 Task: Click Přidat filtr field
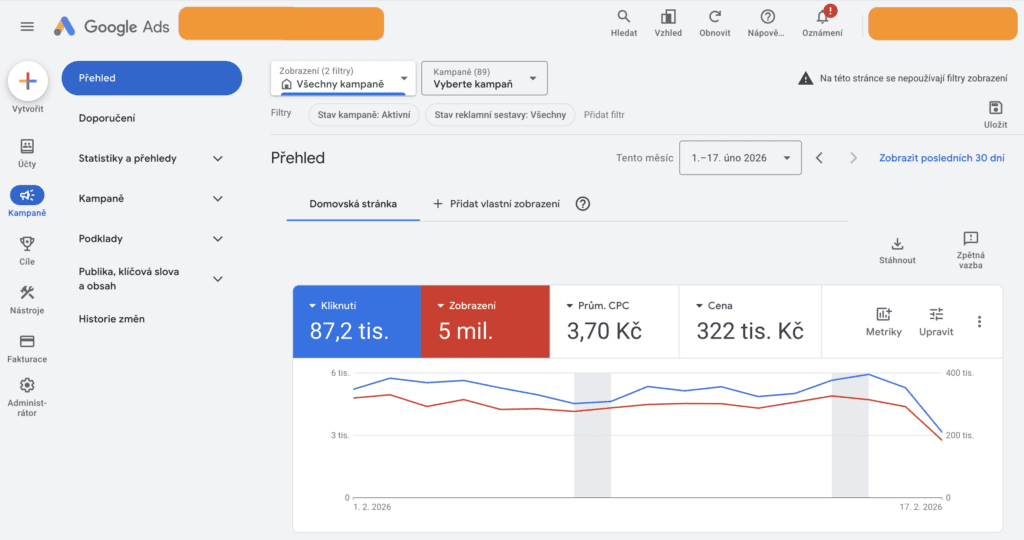[x=604, y=115]
